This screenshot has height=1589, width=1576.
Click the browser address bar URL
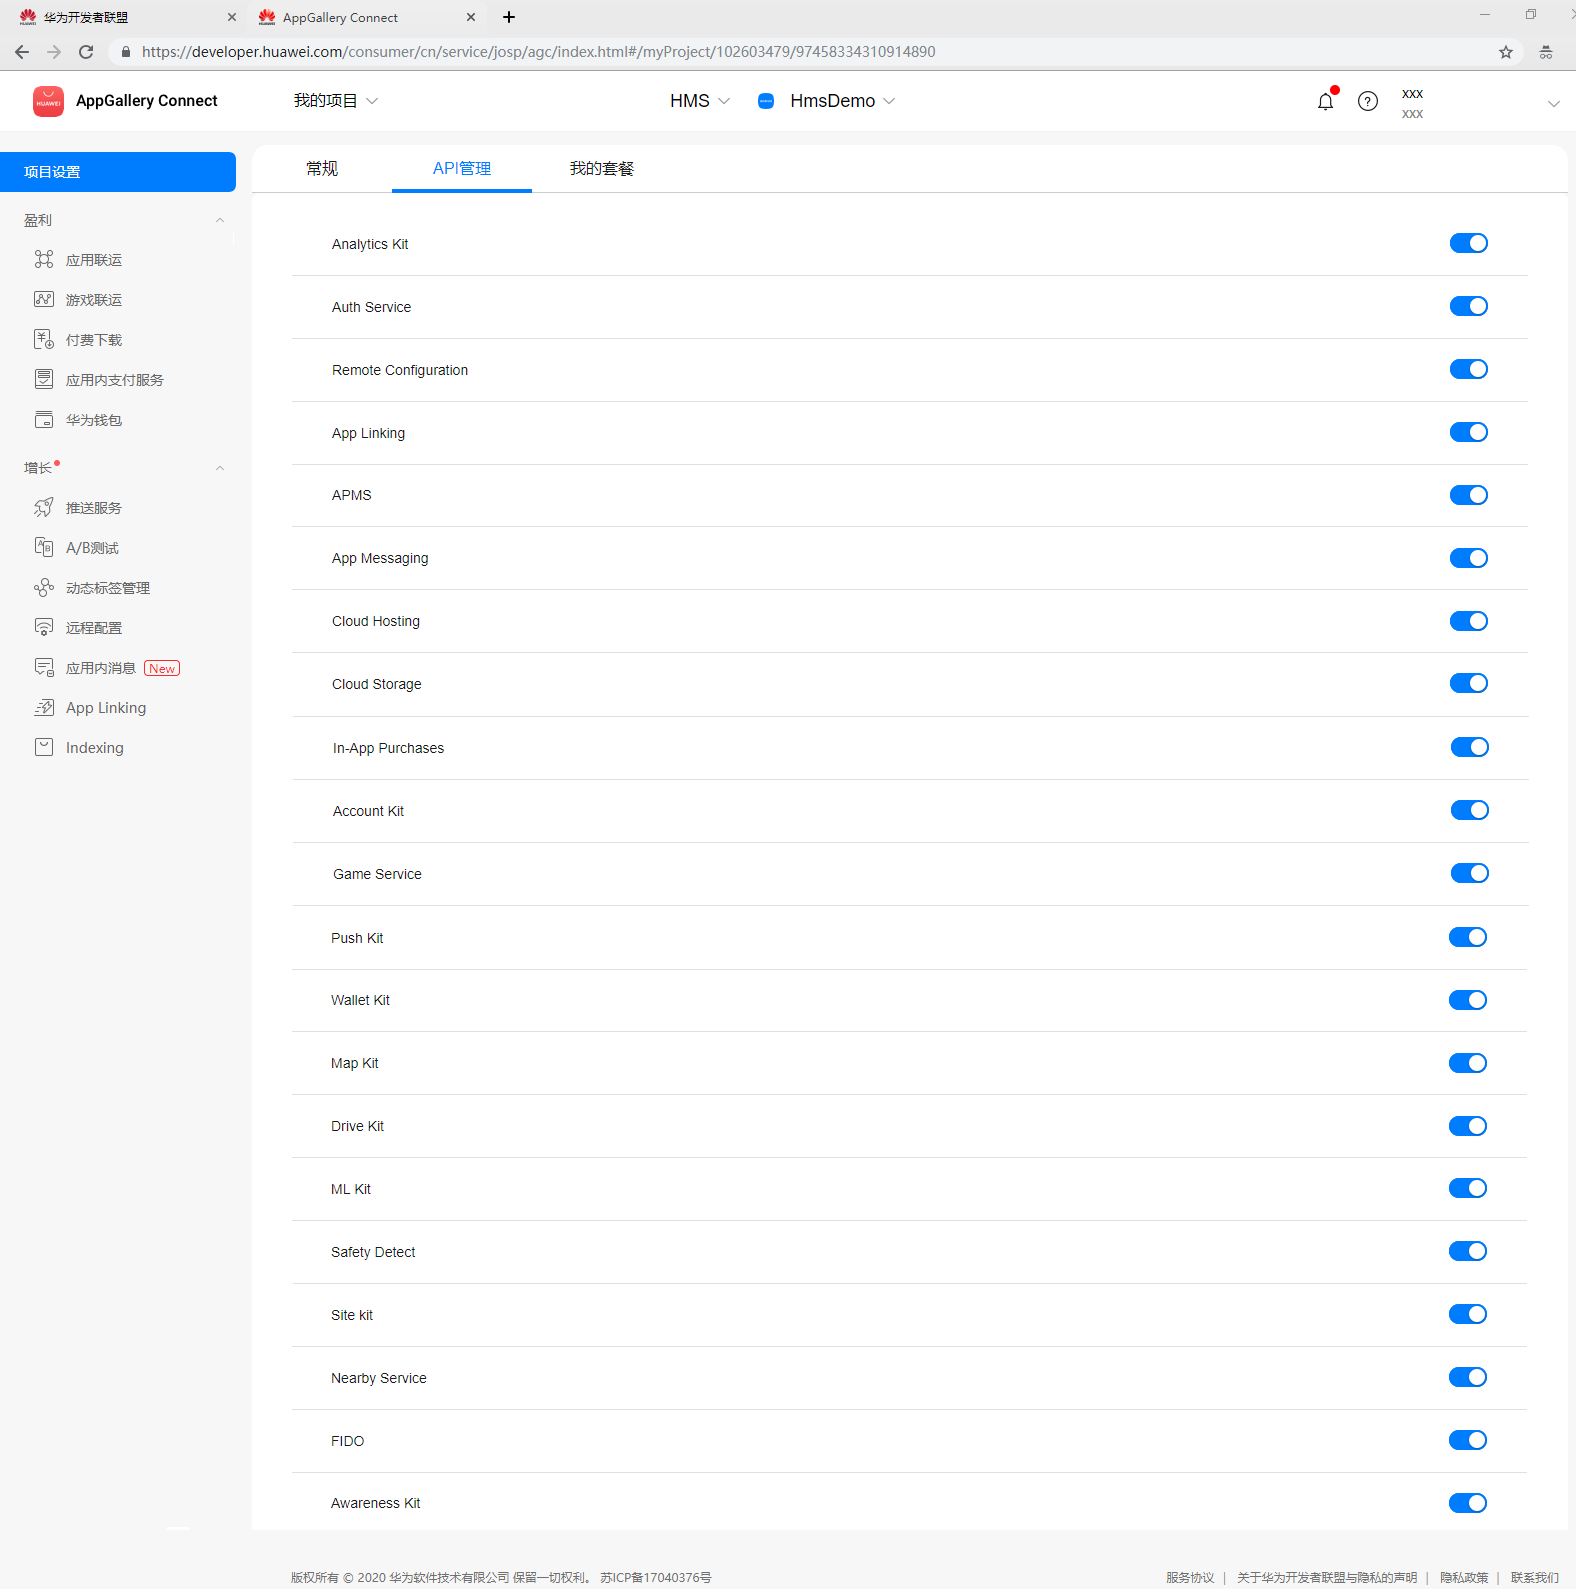(x=538, y=52)
